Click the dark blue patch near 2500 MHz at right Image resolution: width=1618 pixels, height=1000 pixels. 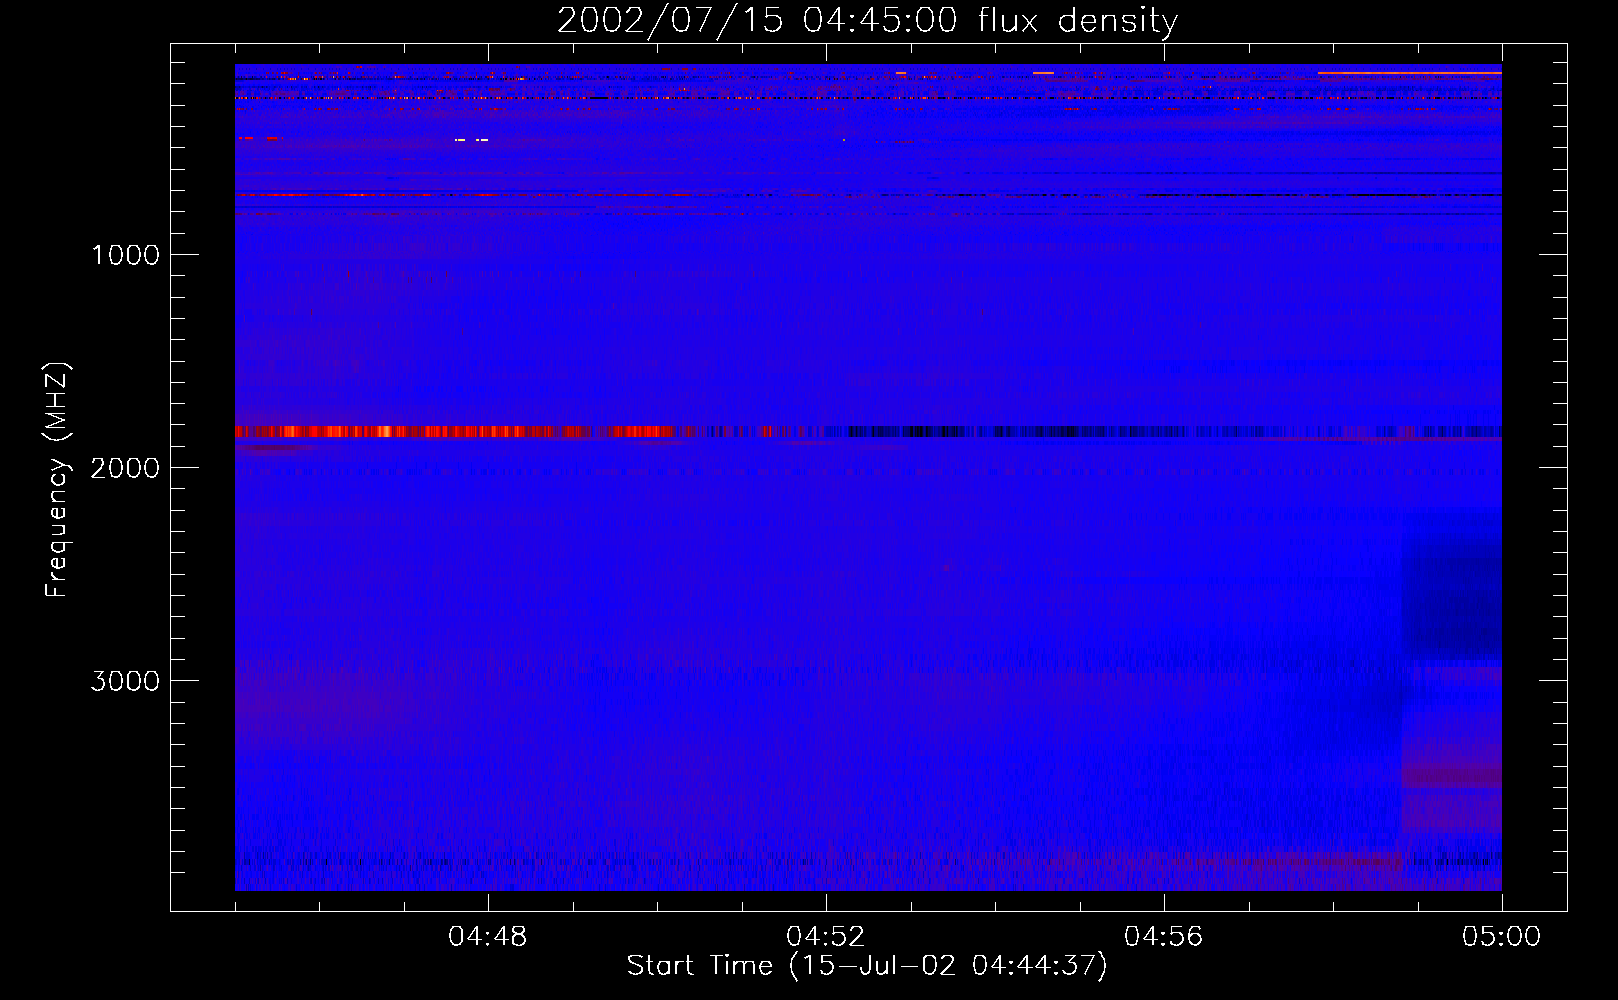1451,585
